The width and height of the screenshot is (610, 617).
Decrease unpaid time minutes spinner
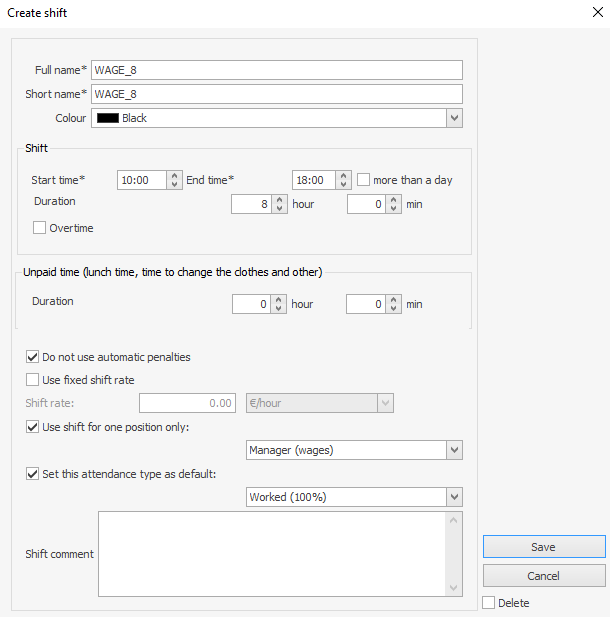(x=394, y=308)
